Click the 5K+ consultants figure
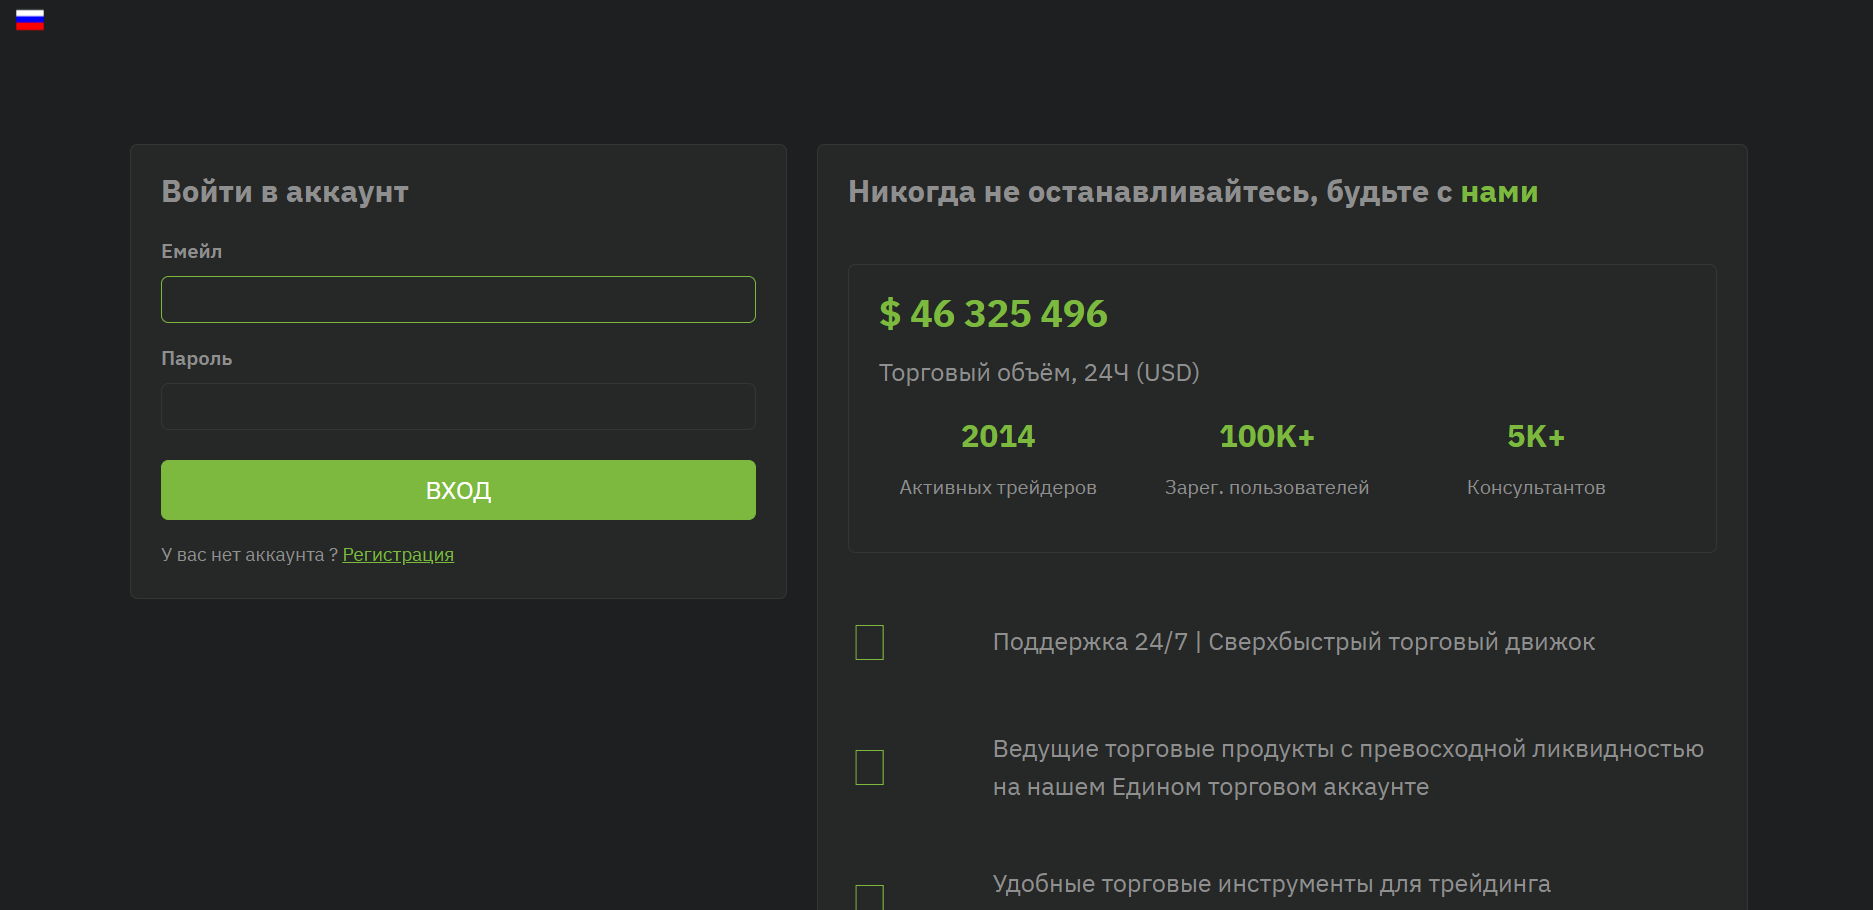Image resolution: width=1873 pixels, height=910 pixels. tap(1536, 436)
